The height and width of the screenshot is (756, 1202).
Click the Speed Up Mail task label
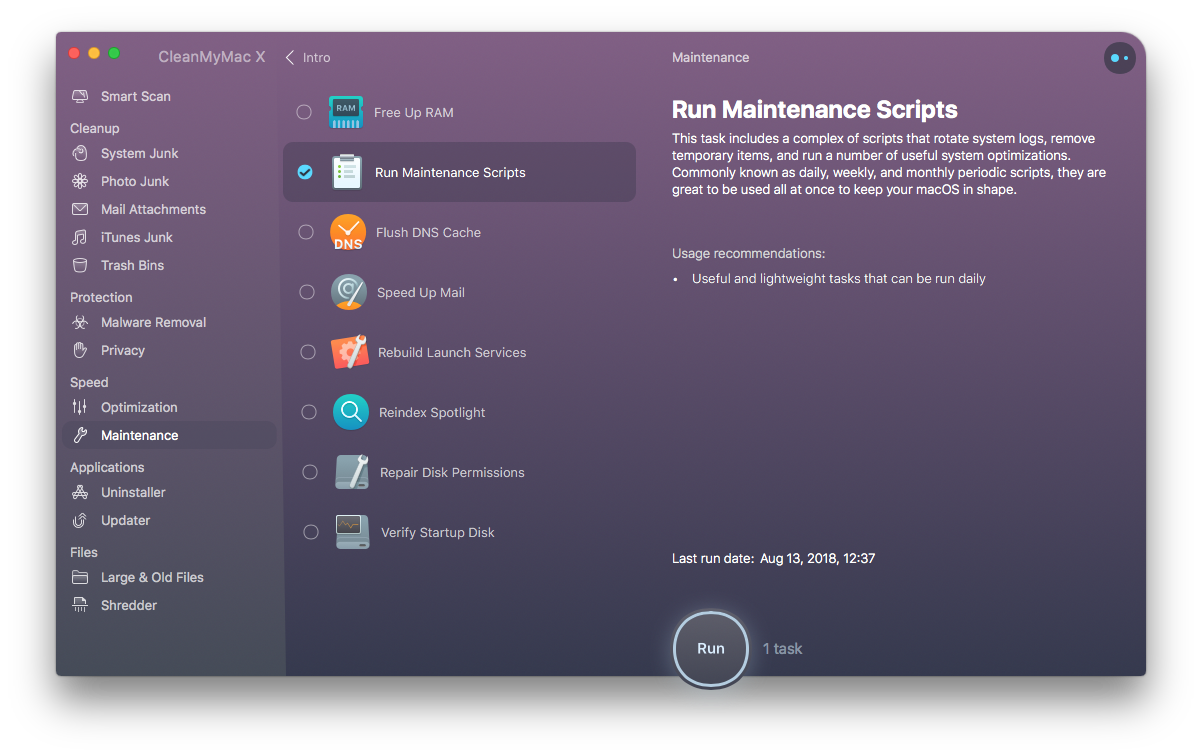coord(421,292)
